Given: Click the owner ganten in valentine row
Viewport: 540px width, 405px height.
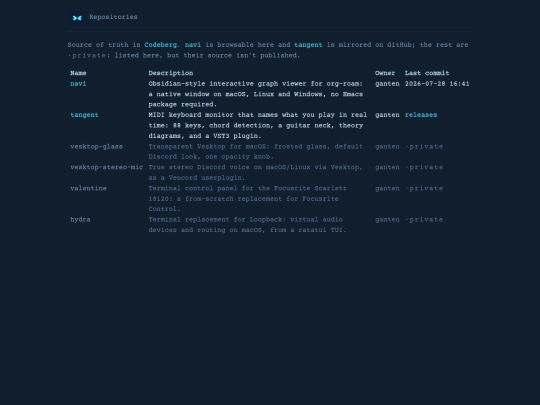Looking at the screenshot, I should tap(387, 188).
